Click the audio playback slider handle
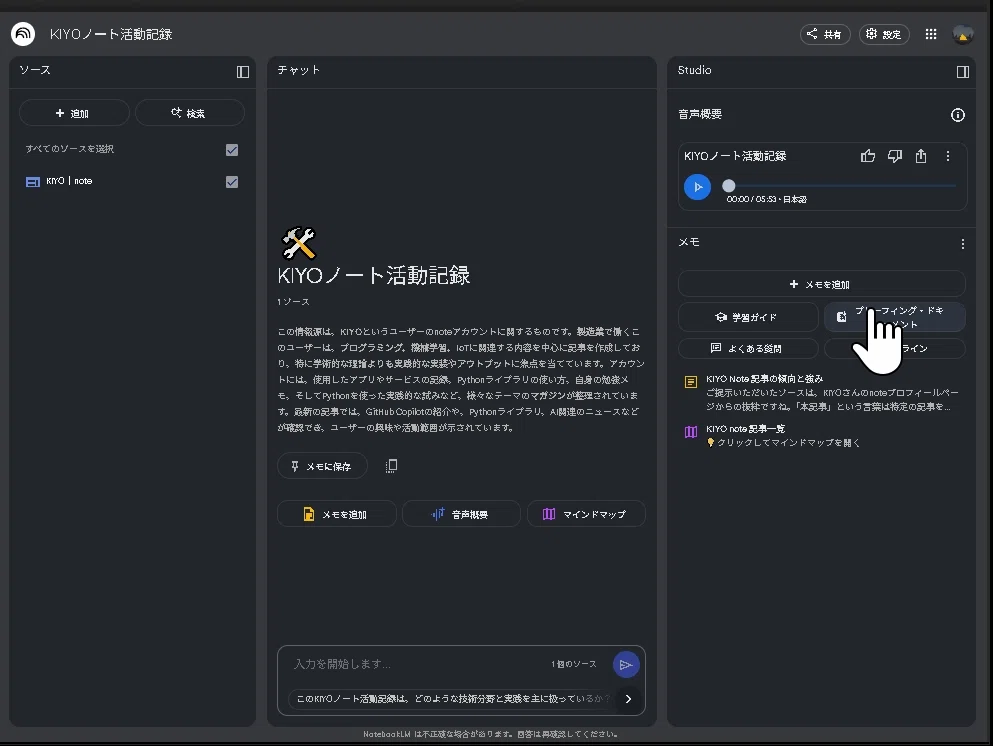The height and width of the screenshot is (746, 993). click(729, 186)
